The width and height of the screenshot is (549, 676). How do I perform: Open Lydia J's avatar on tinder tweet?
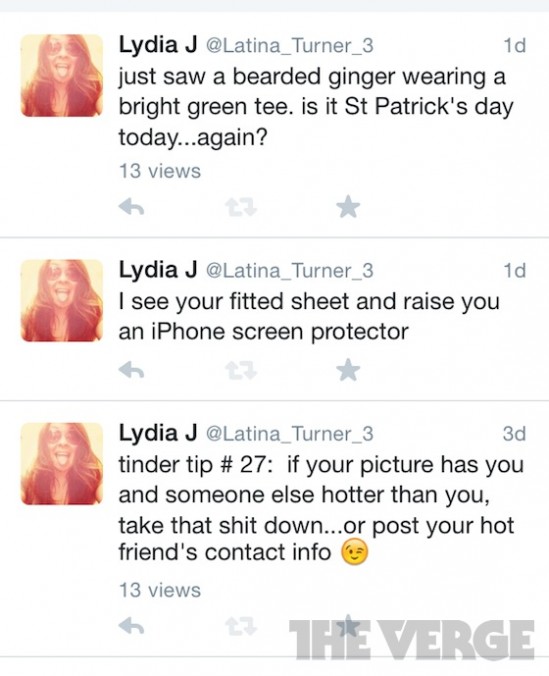click(62, 463)
